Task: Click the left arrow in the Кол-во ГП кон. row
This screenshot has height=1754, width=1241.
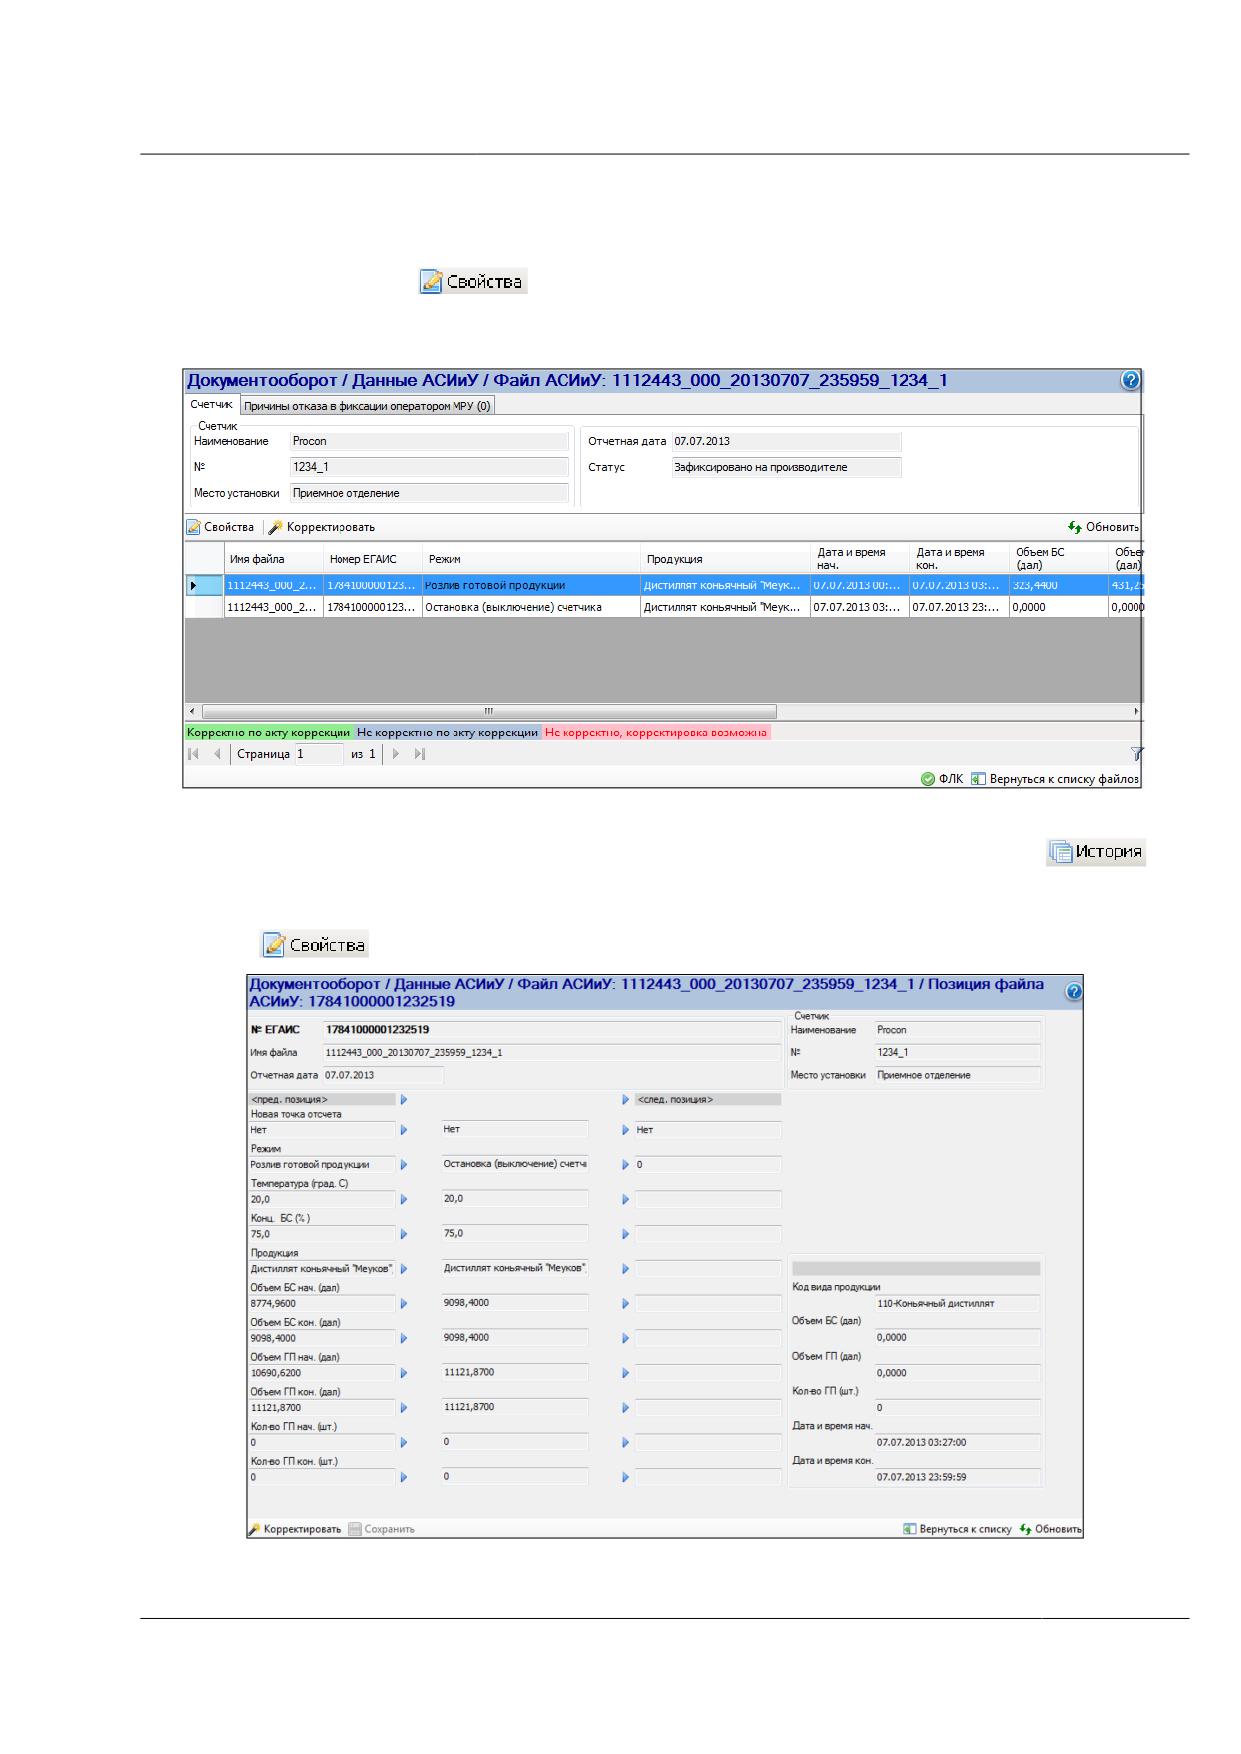Action: click(404, 1477)
